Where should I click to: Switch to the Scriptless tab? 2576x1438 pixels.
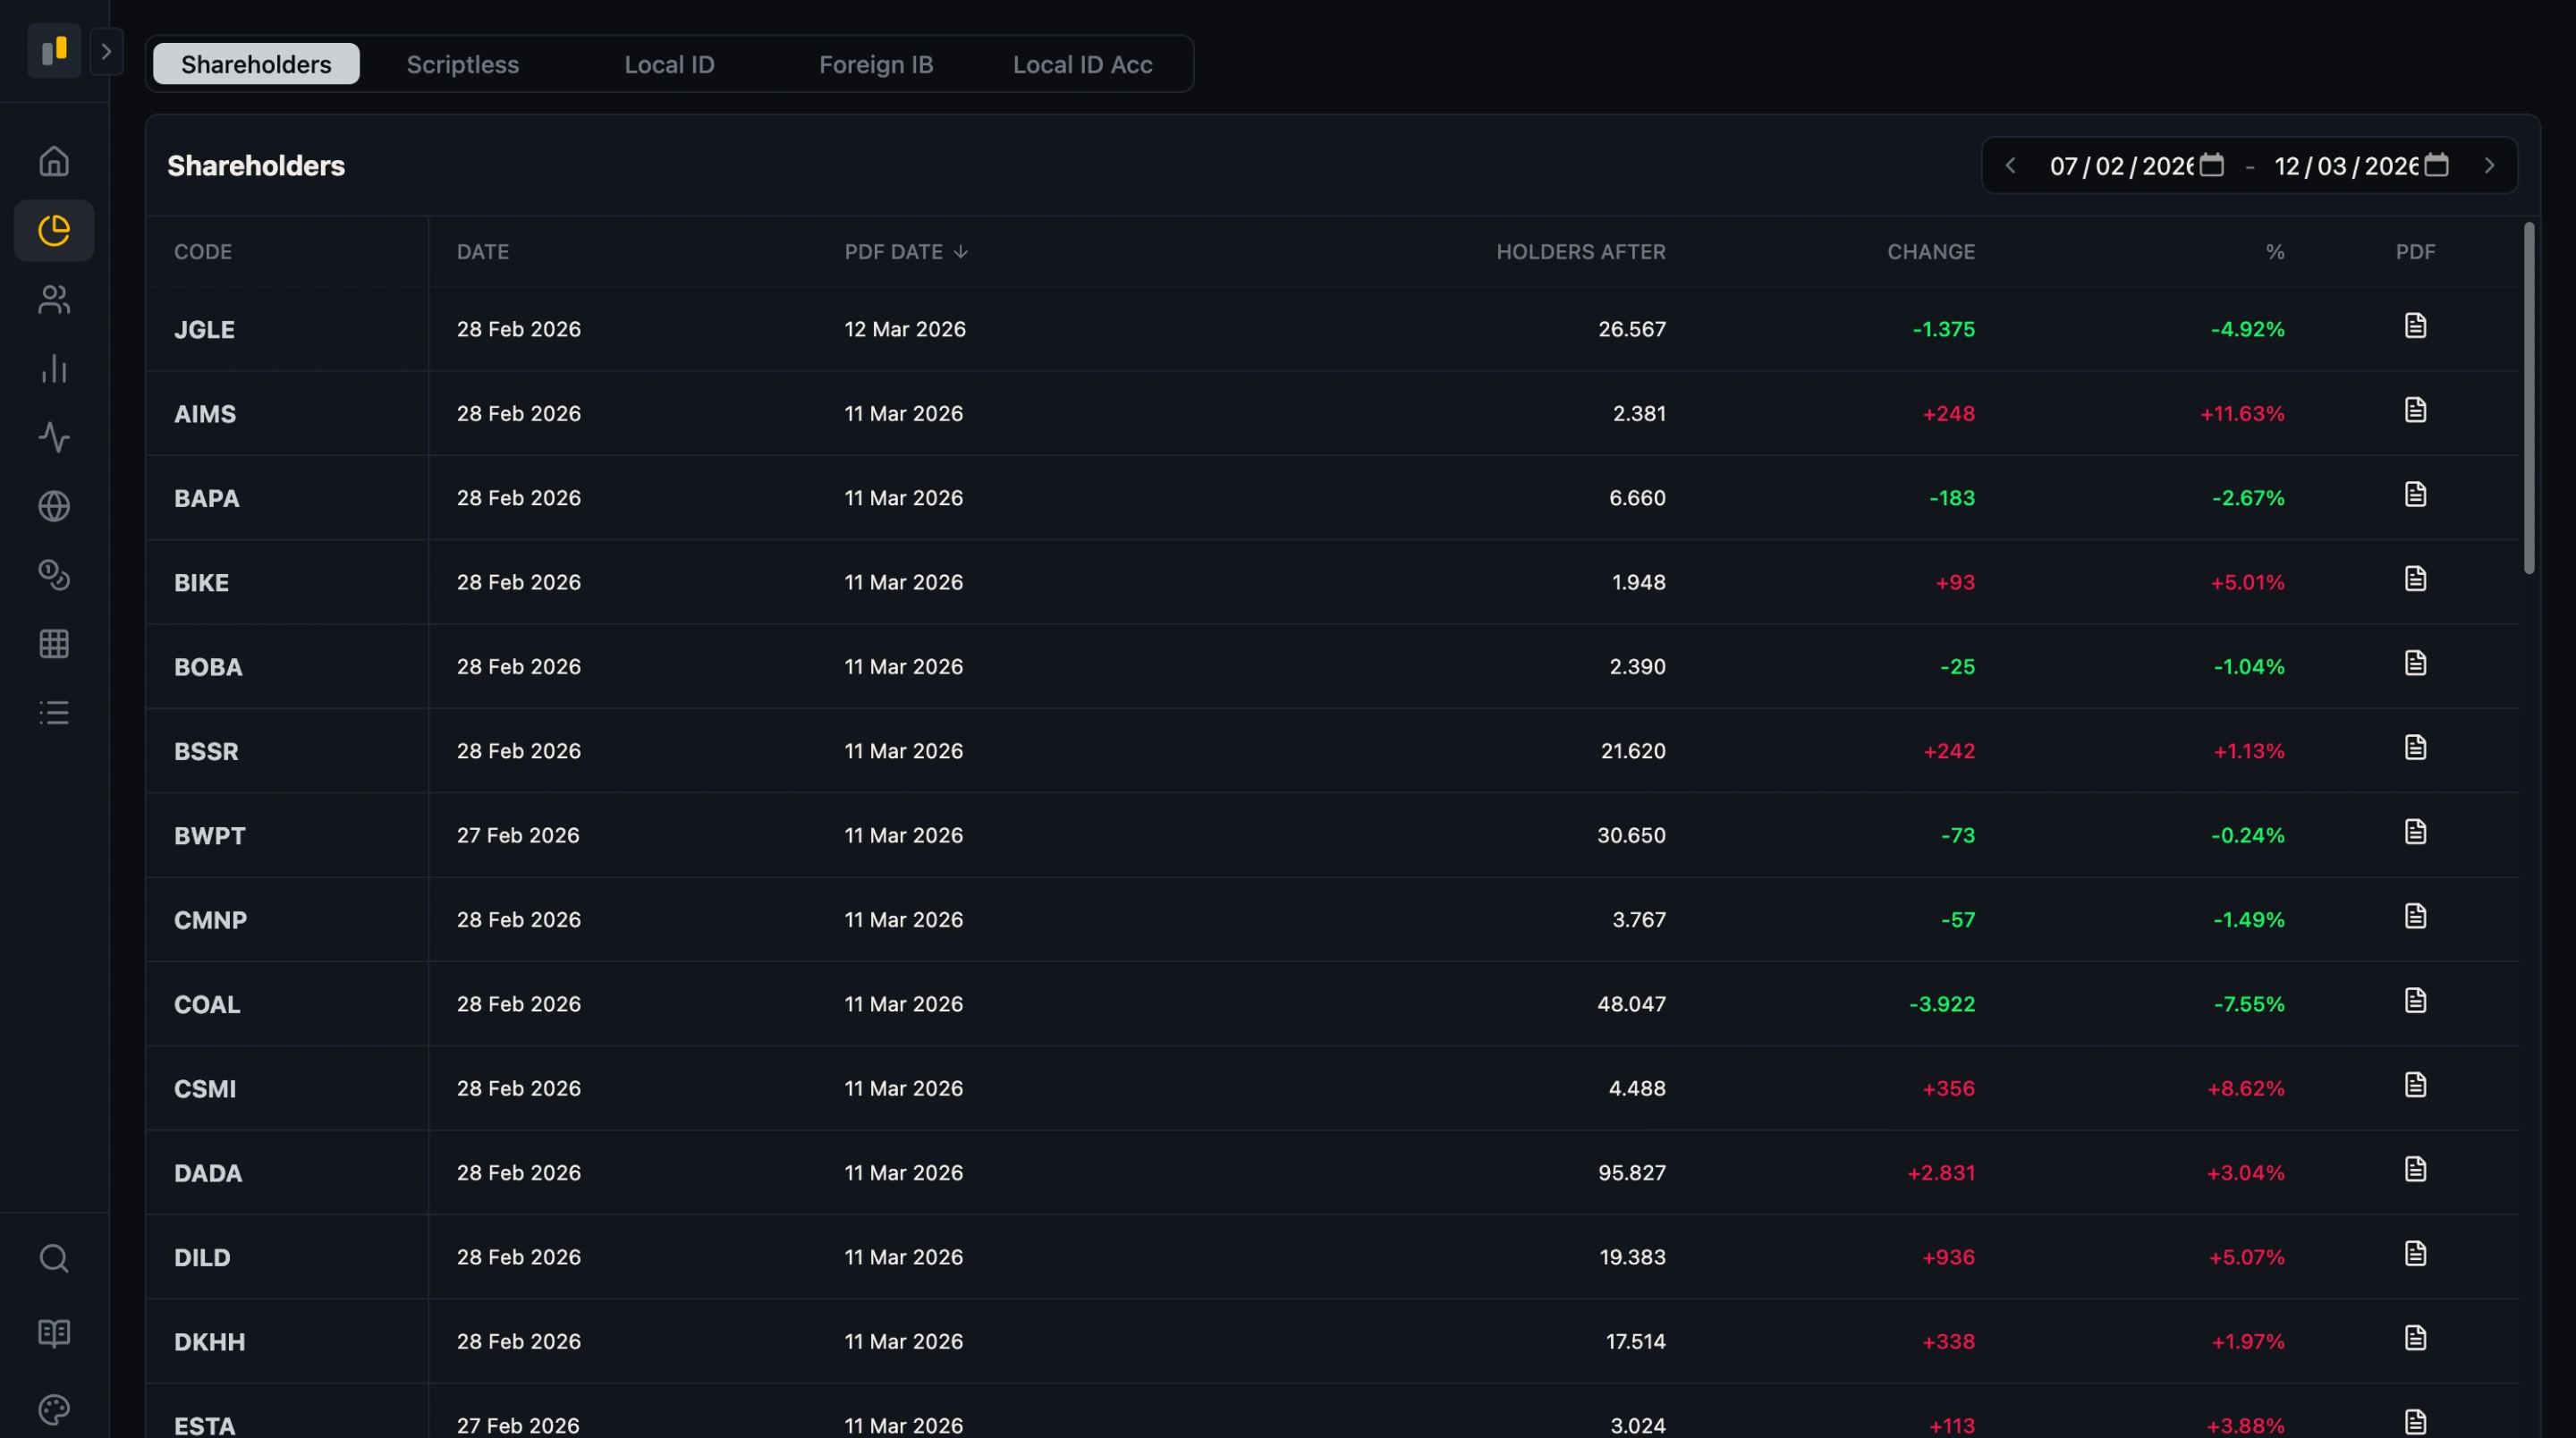(462, 64)
